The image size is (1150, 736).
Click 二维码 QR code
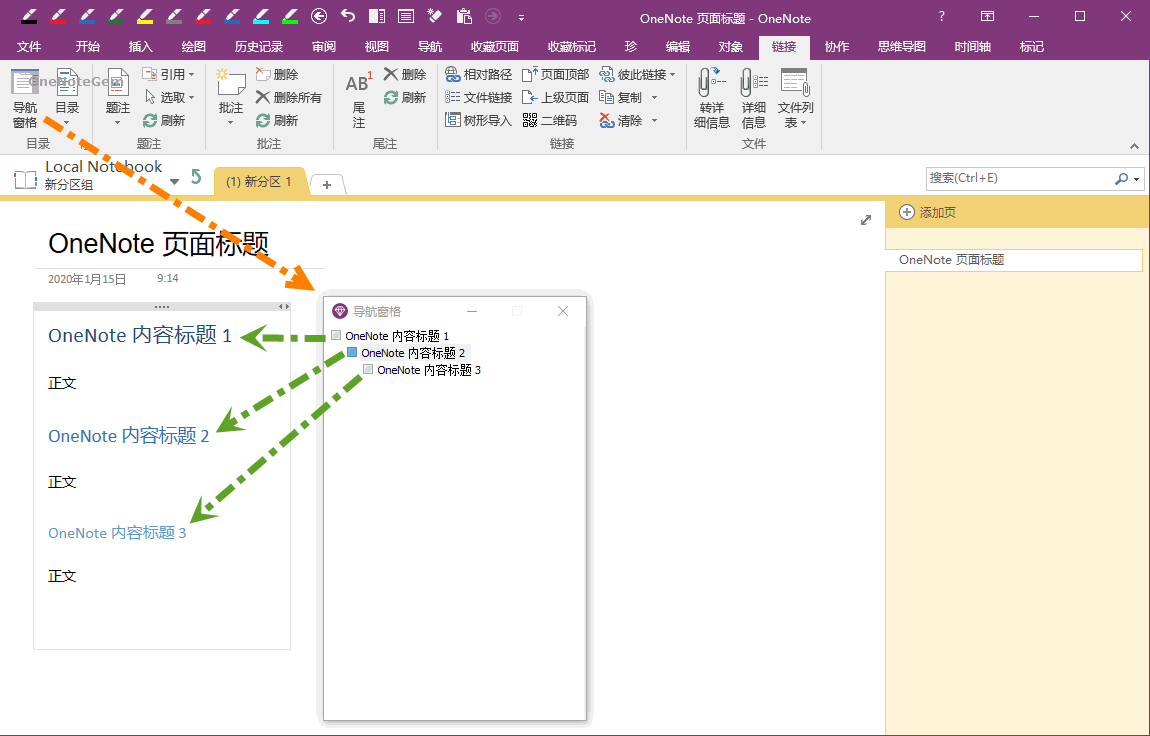point(550,119)
